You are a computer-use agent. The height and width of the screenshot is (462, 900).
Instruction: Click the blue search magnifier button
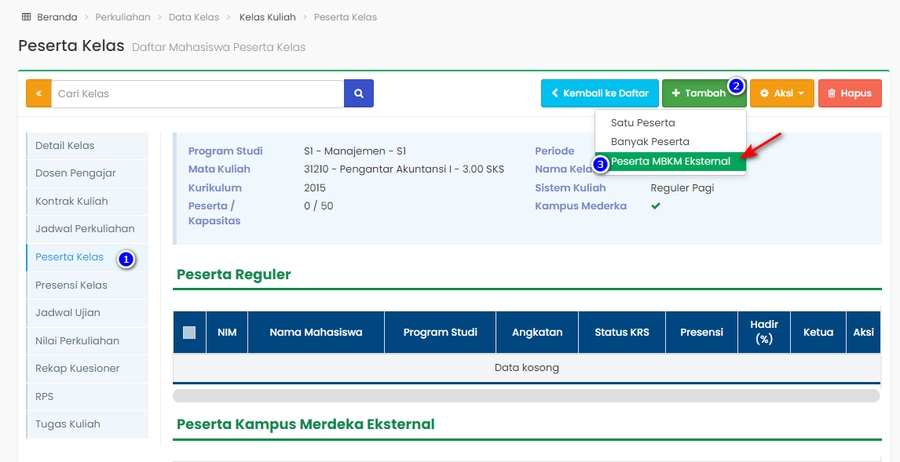tap(358, 94)
